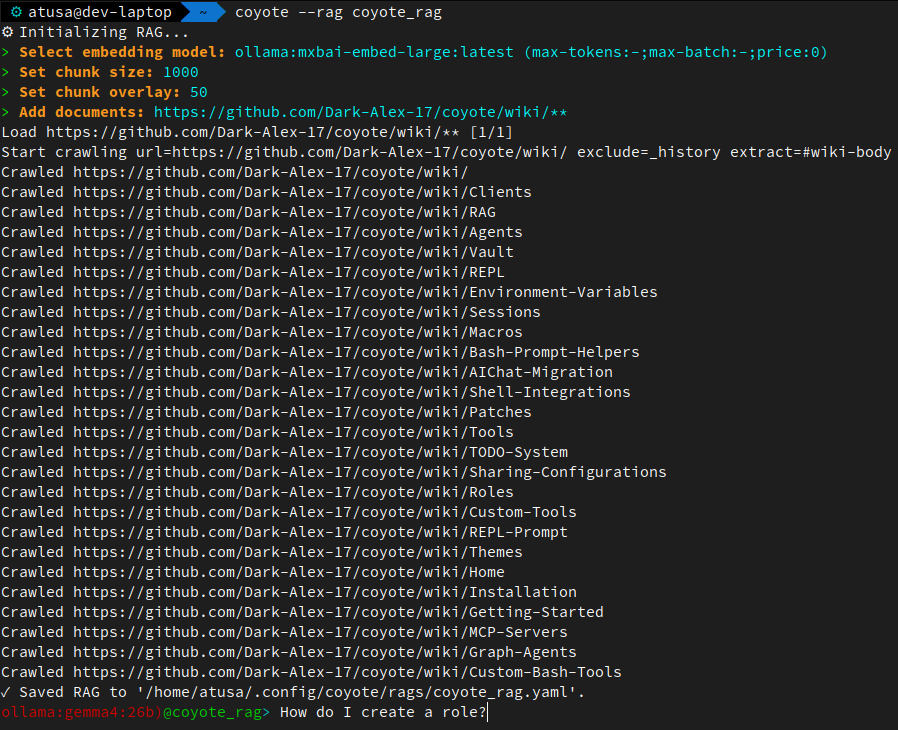
Task: Open the Add documents wiki URL
Action: coord(360,112)
